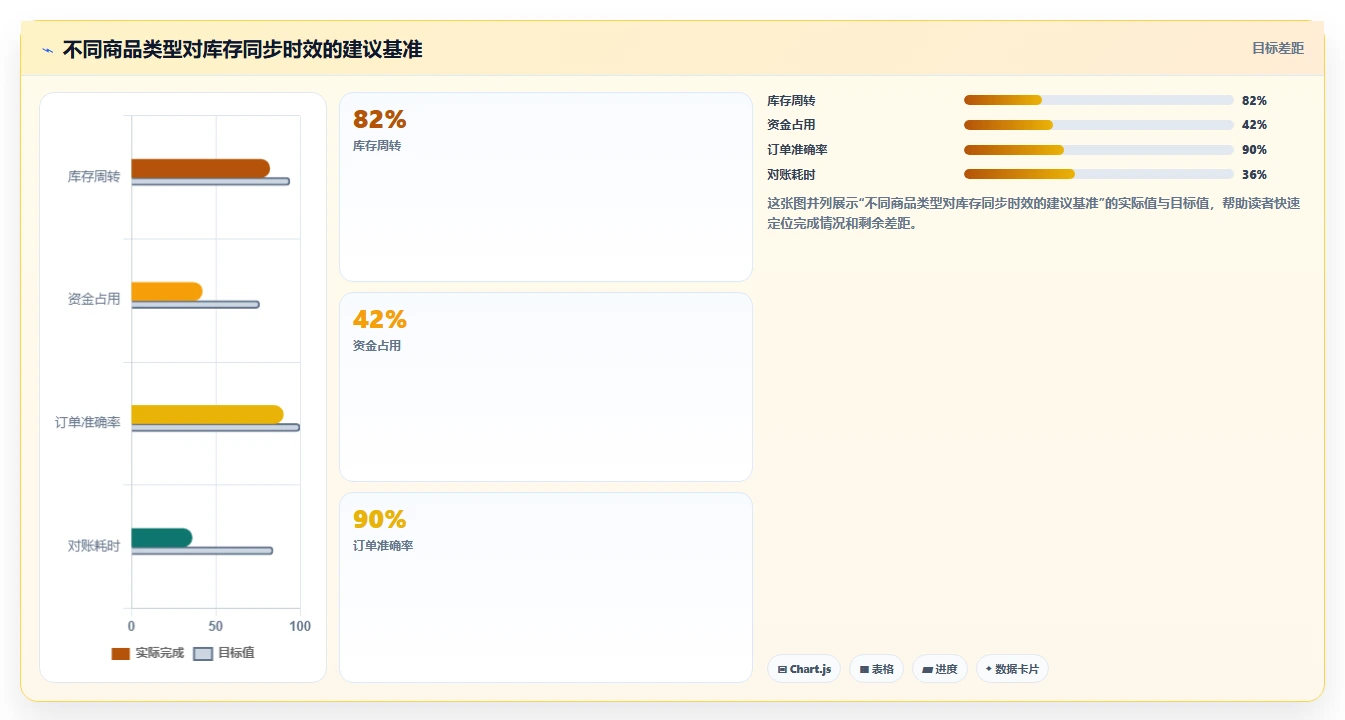The height and width of the screenshot is (720, 1345).
Task: Click 库存周转 axis label in bar chart
Action: click(94, 176)
